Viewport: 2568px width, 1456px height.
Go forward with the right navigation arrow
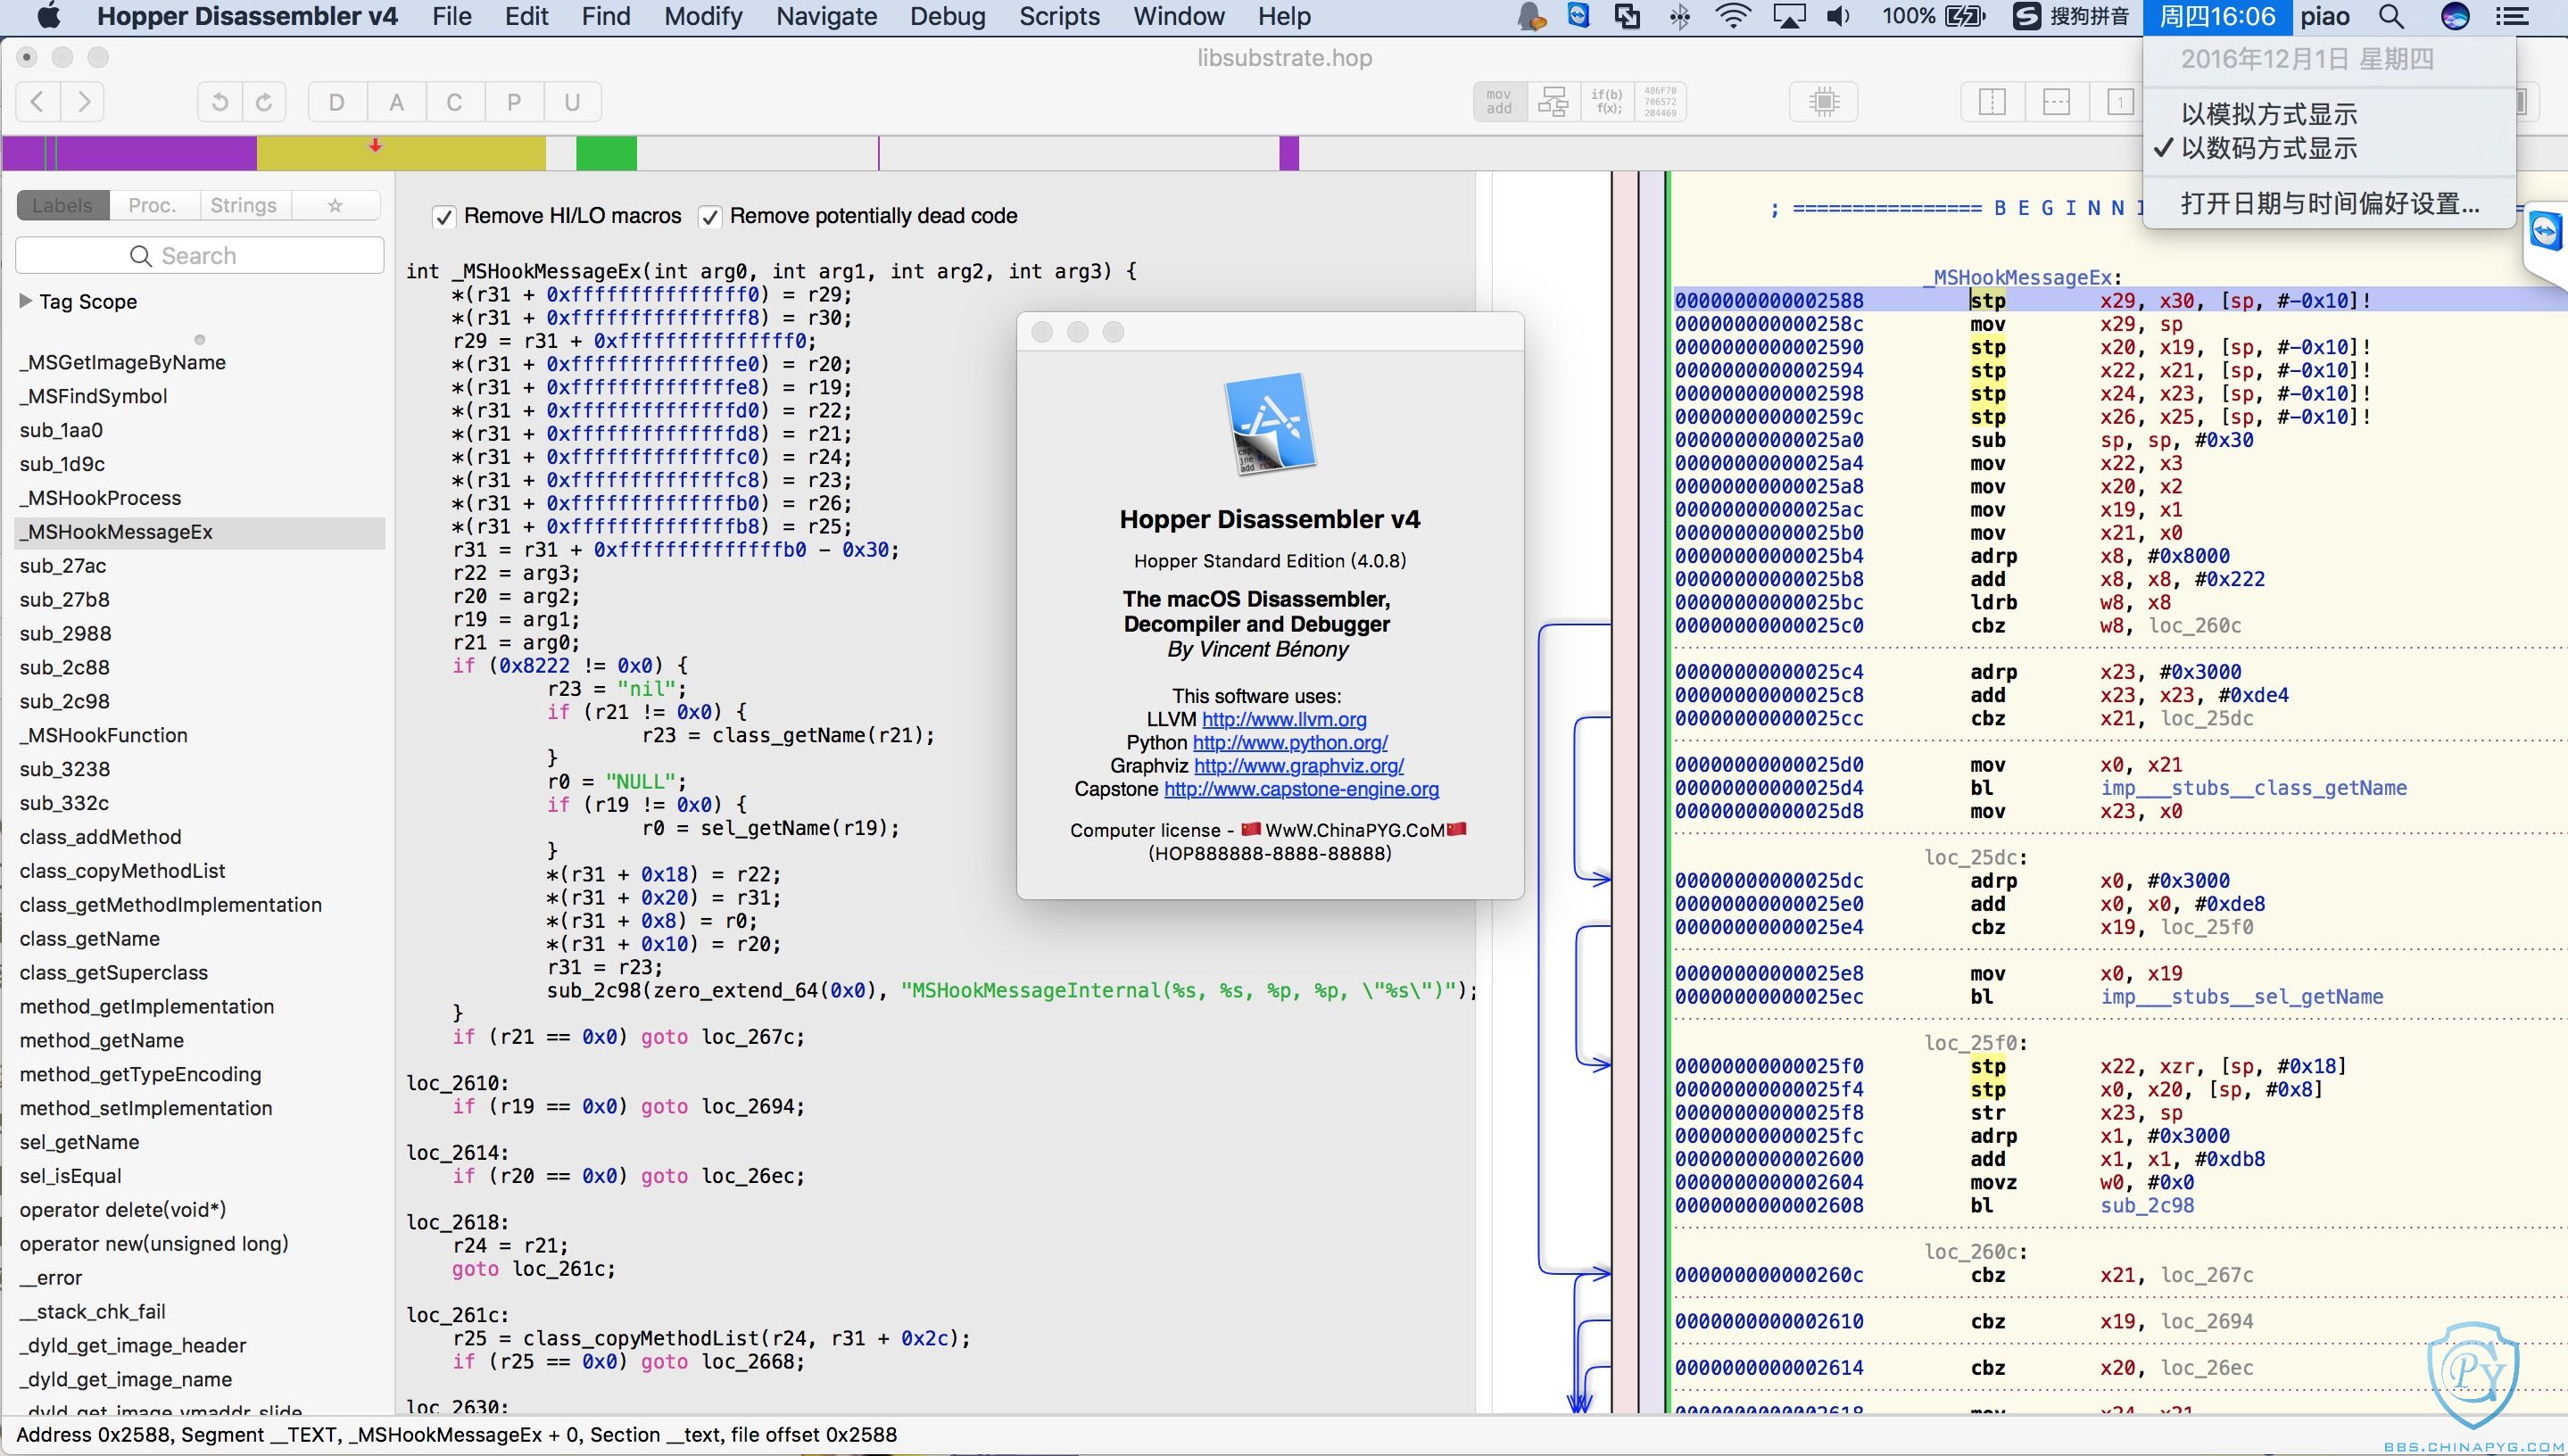tap(84, 102)
